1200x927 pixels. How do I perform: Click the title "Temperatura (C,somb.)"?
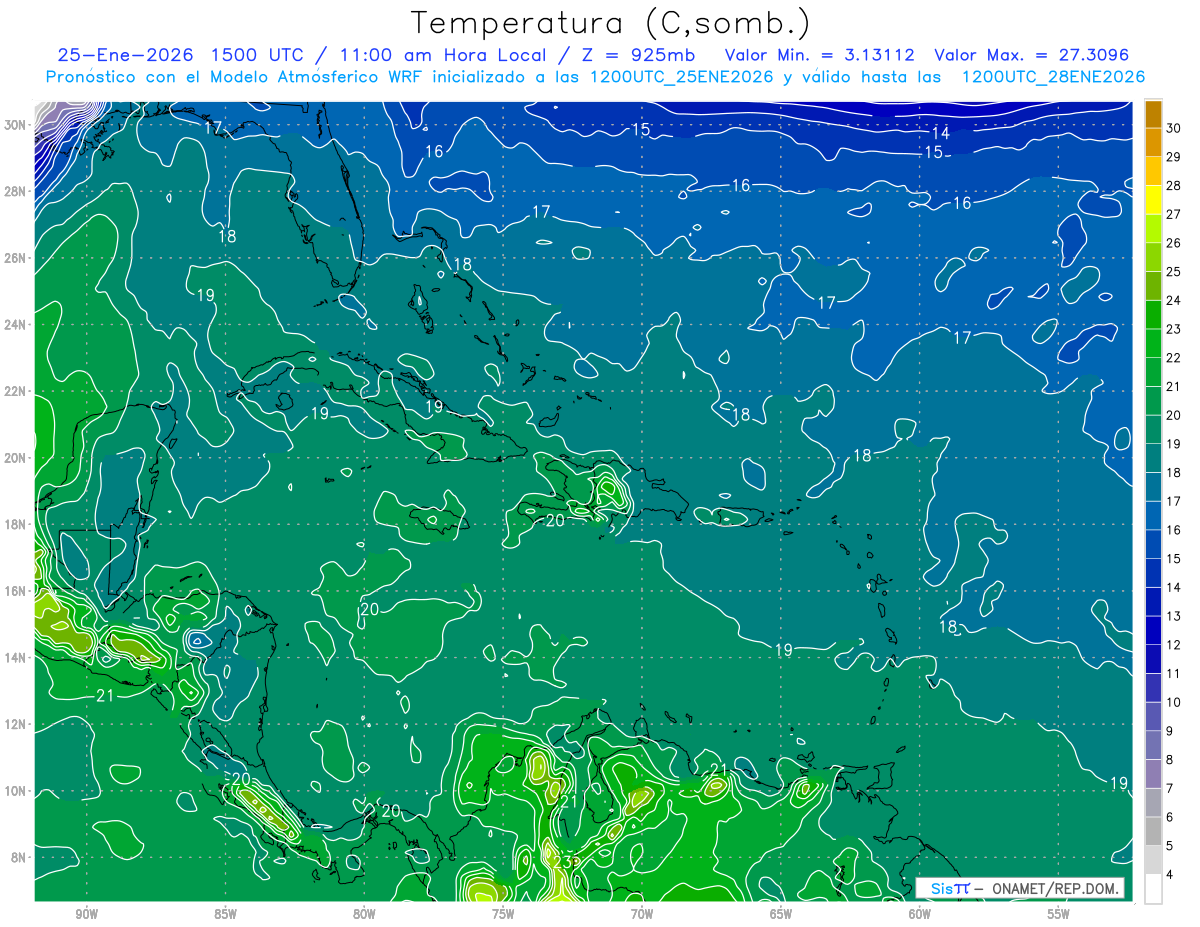(x=612, y=22)
